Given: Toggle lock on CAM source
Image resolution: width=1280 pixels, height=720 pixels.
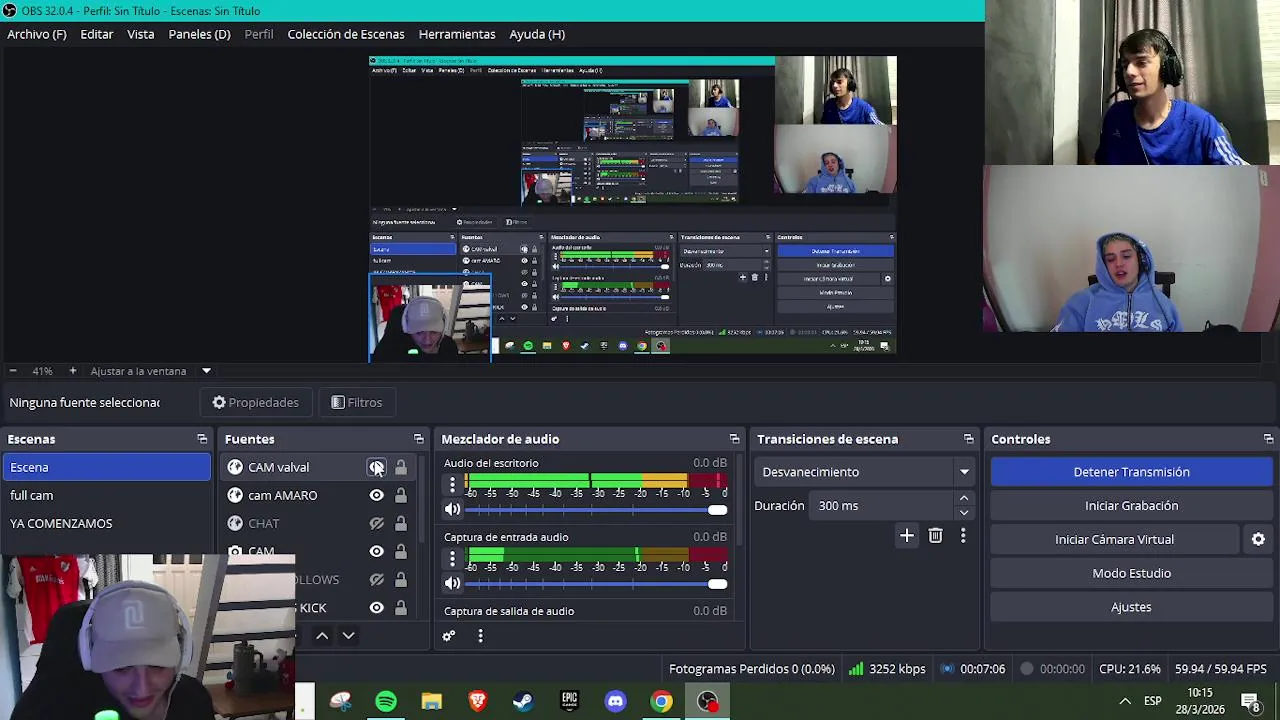Looking at the screenshot, I should 400,551.
